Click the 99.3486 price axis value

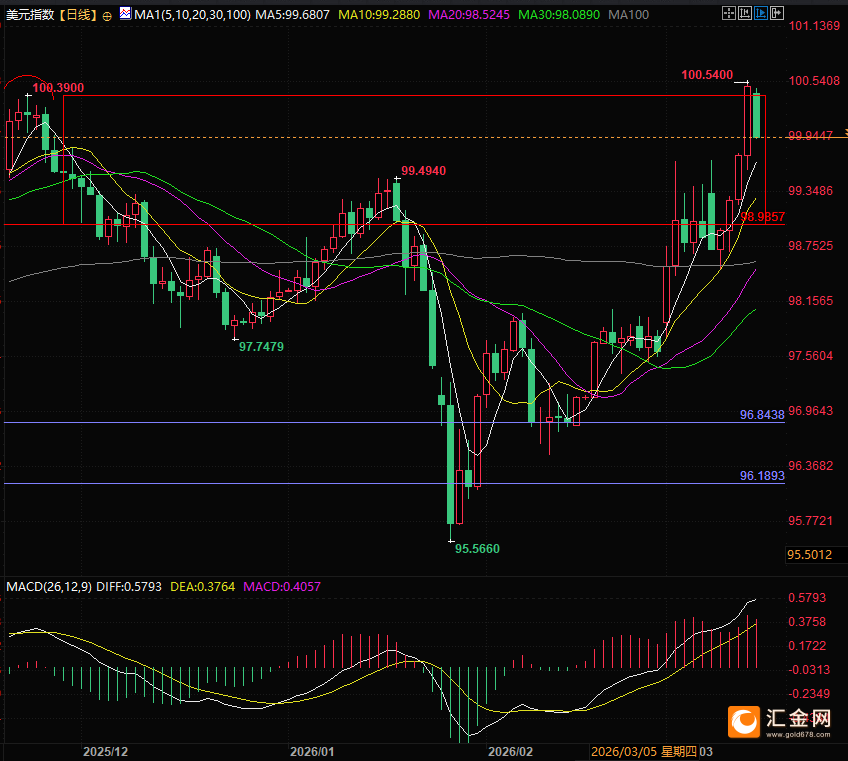tap(811, 191)
